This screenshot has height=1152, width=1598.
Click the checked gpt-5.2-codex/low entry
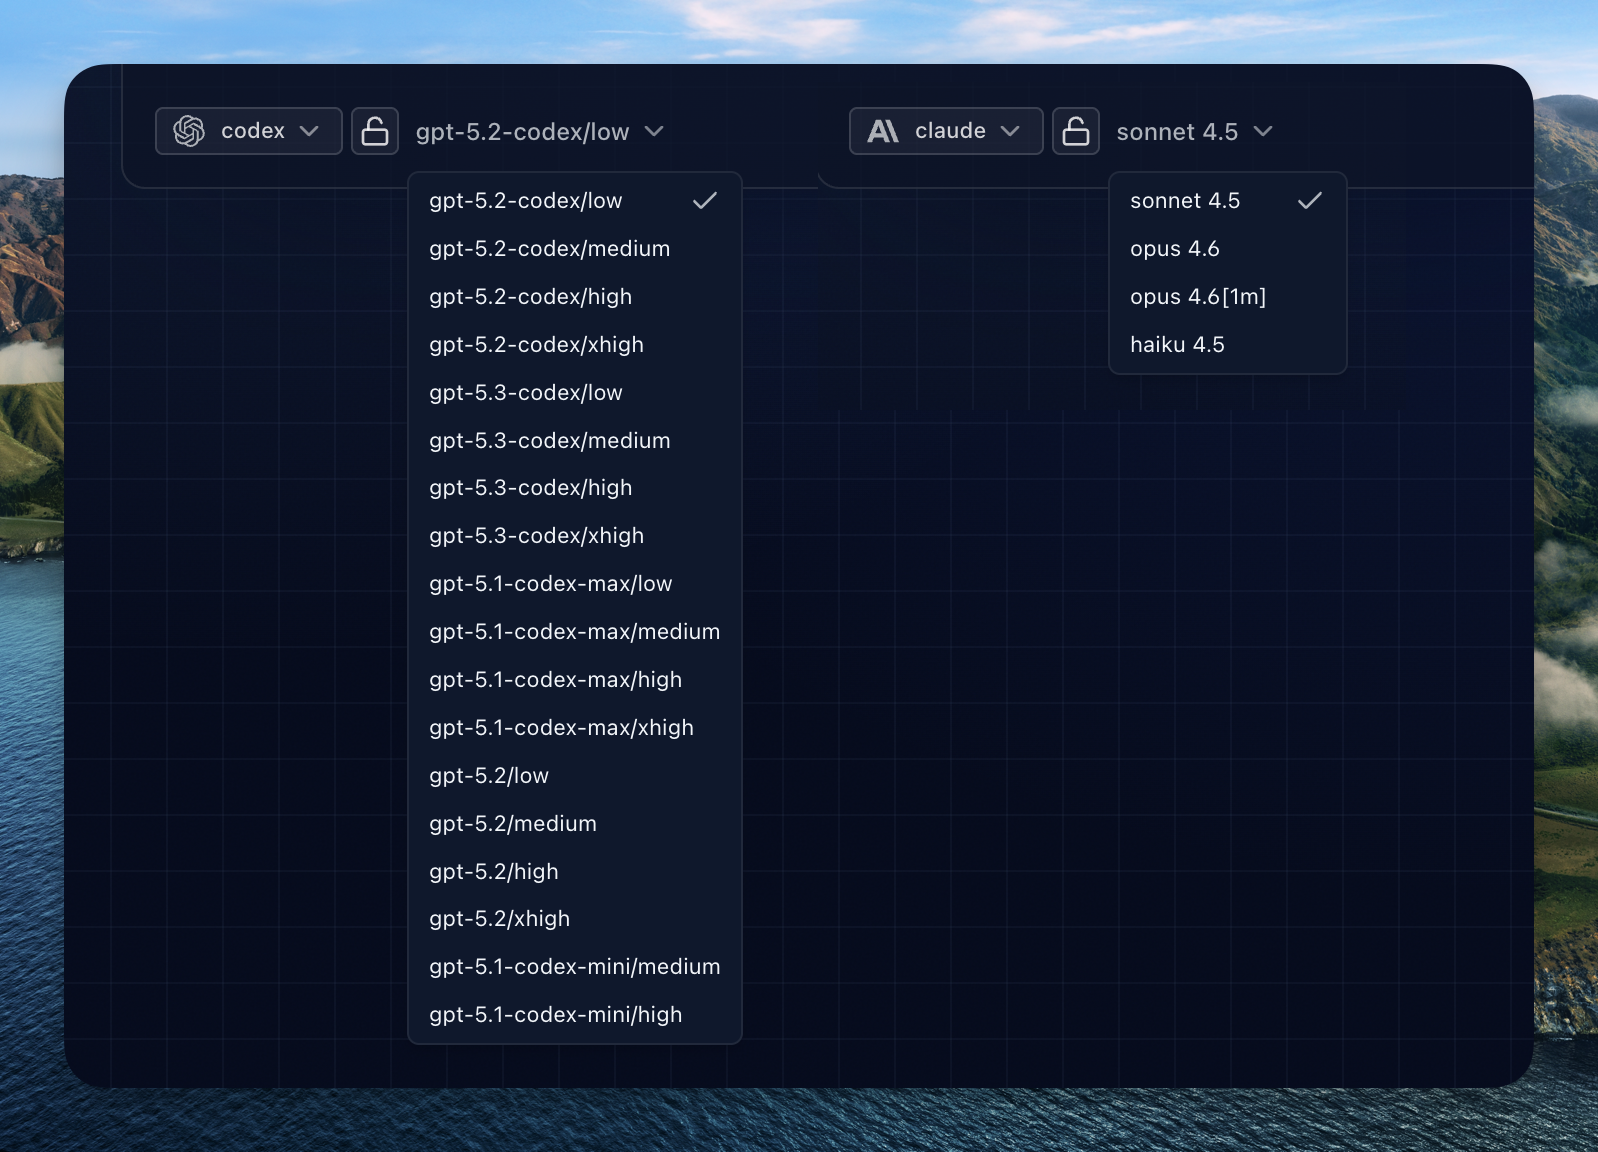click(526, 201)
